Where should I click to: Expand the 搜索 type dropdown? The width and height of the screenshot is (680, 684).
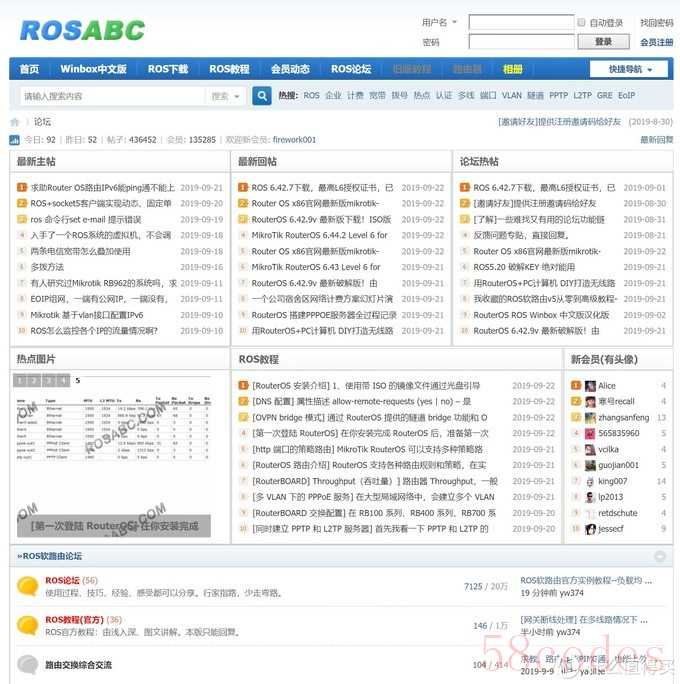click(225, 96)
